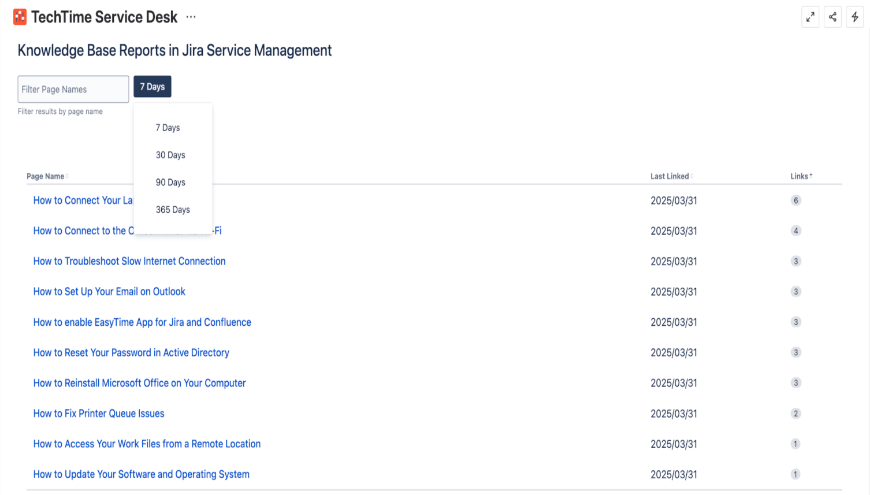870x495 pixels.
Task: Sort the table by Page Name column
Action: [46, 176]
